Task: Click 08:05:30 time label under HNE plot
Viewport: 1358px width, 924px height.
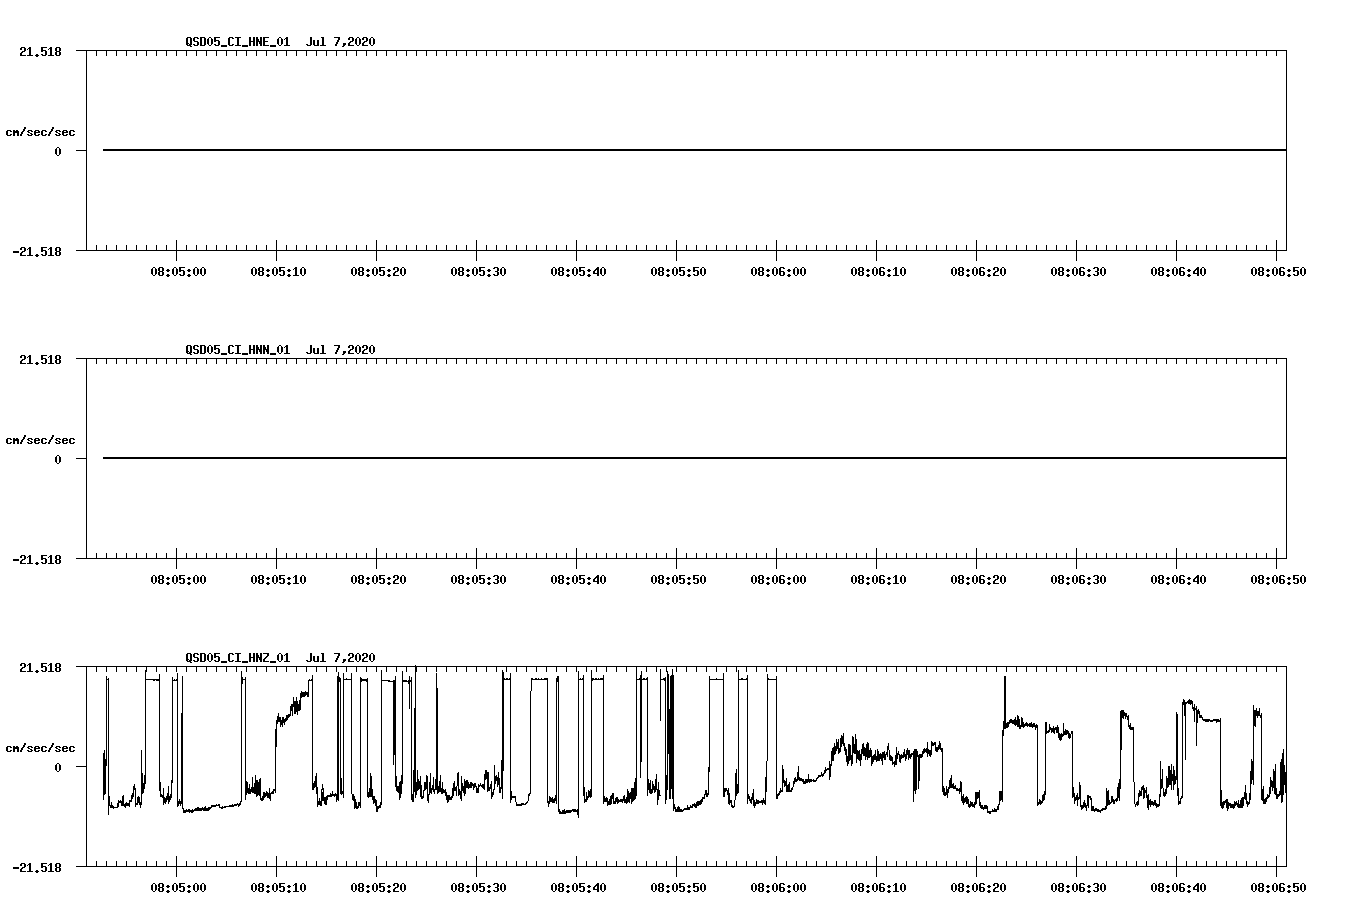Action: point(478,272)
